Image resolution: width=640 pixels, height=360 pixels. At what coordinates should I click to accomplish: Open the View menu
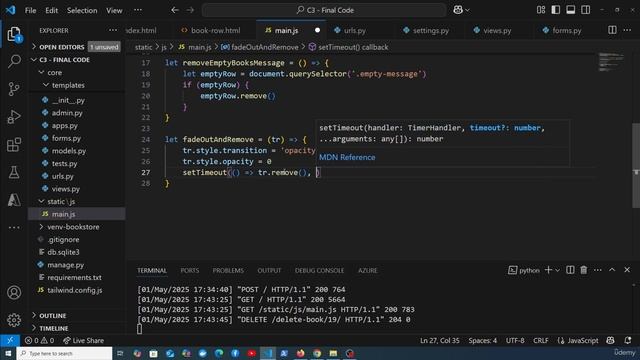coord(114,10)
